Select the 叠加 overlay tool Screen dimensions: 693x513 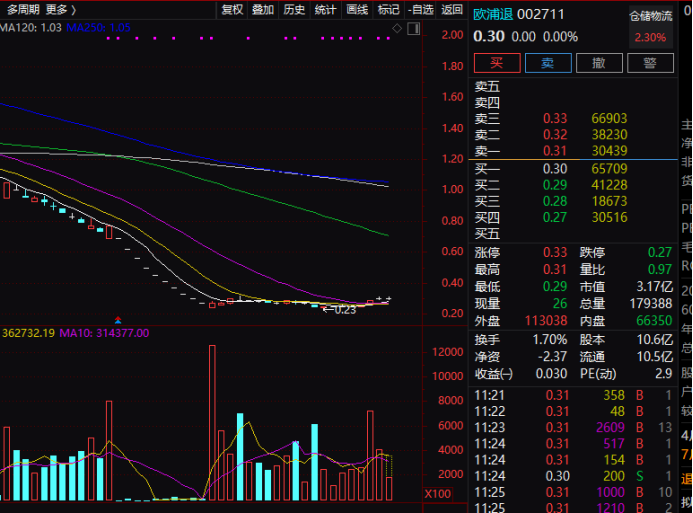click(x=263, y=9)
